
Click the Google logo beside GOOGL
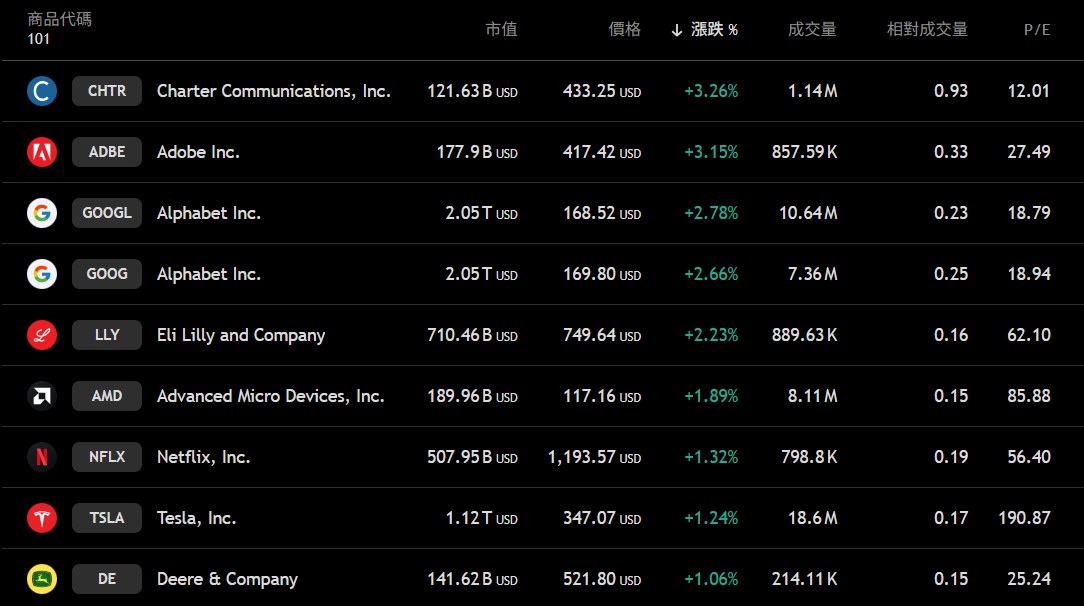point(42,213)
